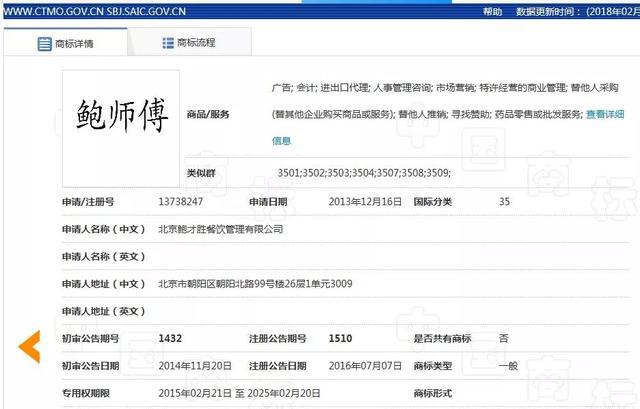Click the orange previous arrow
640x409 pixels.
pyautogui.click(x=29, y=347)
